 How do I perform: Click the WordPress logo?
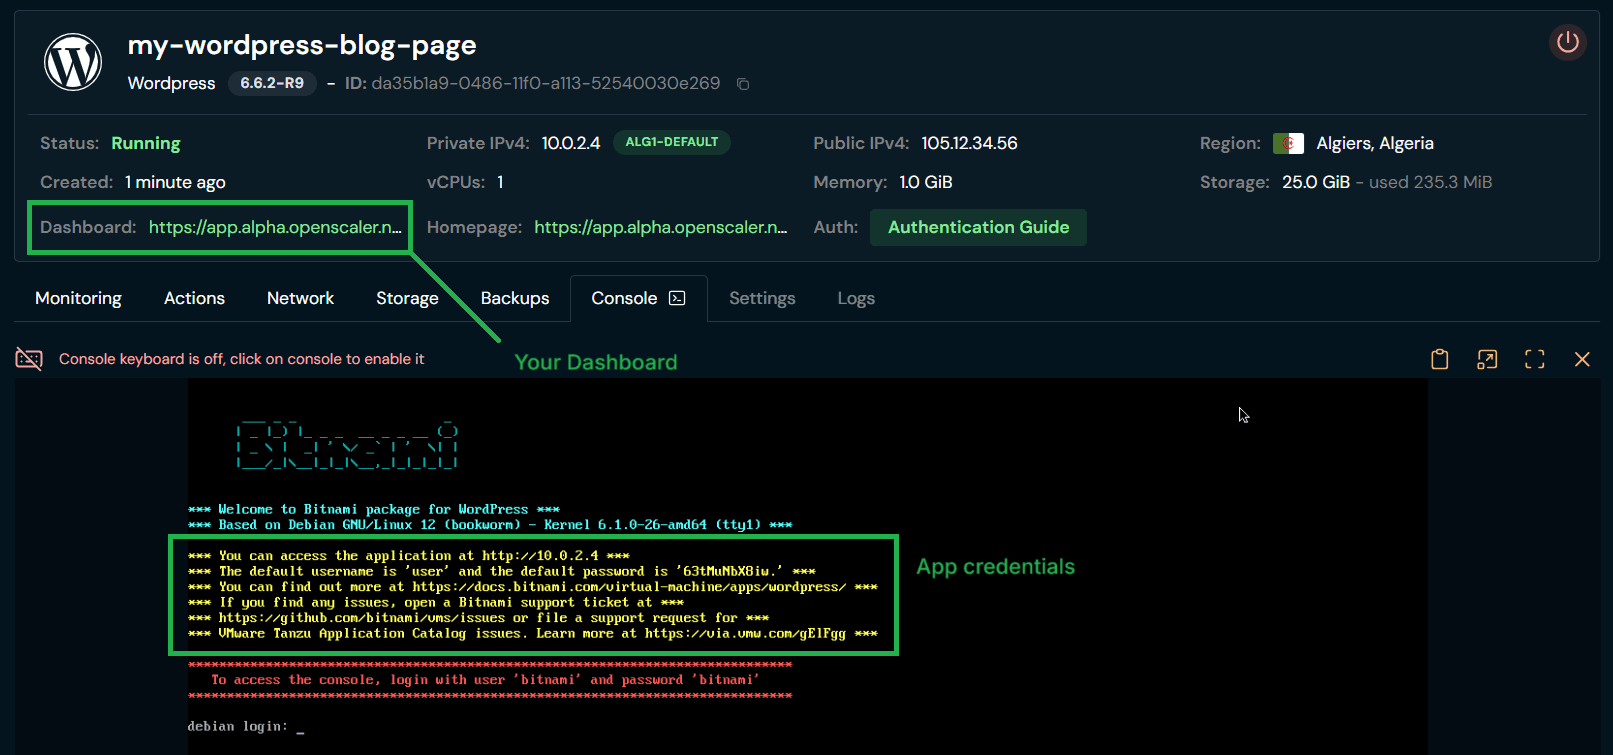coord(73,61)
